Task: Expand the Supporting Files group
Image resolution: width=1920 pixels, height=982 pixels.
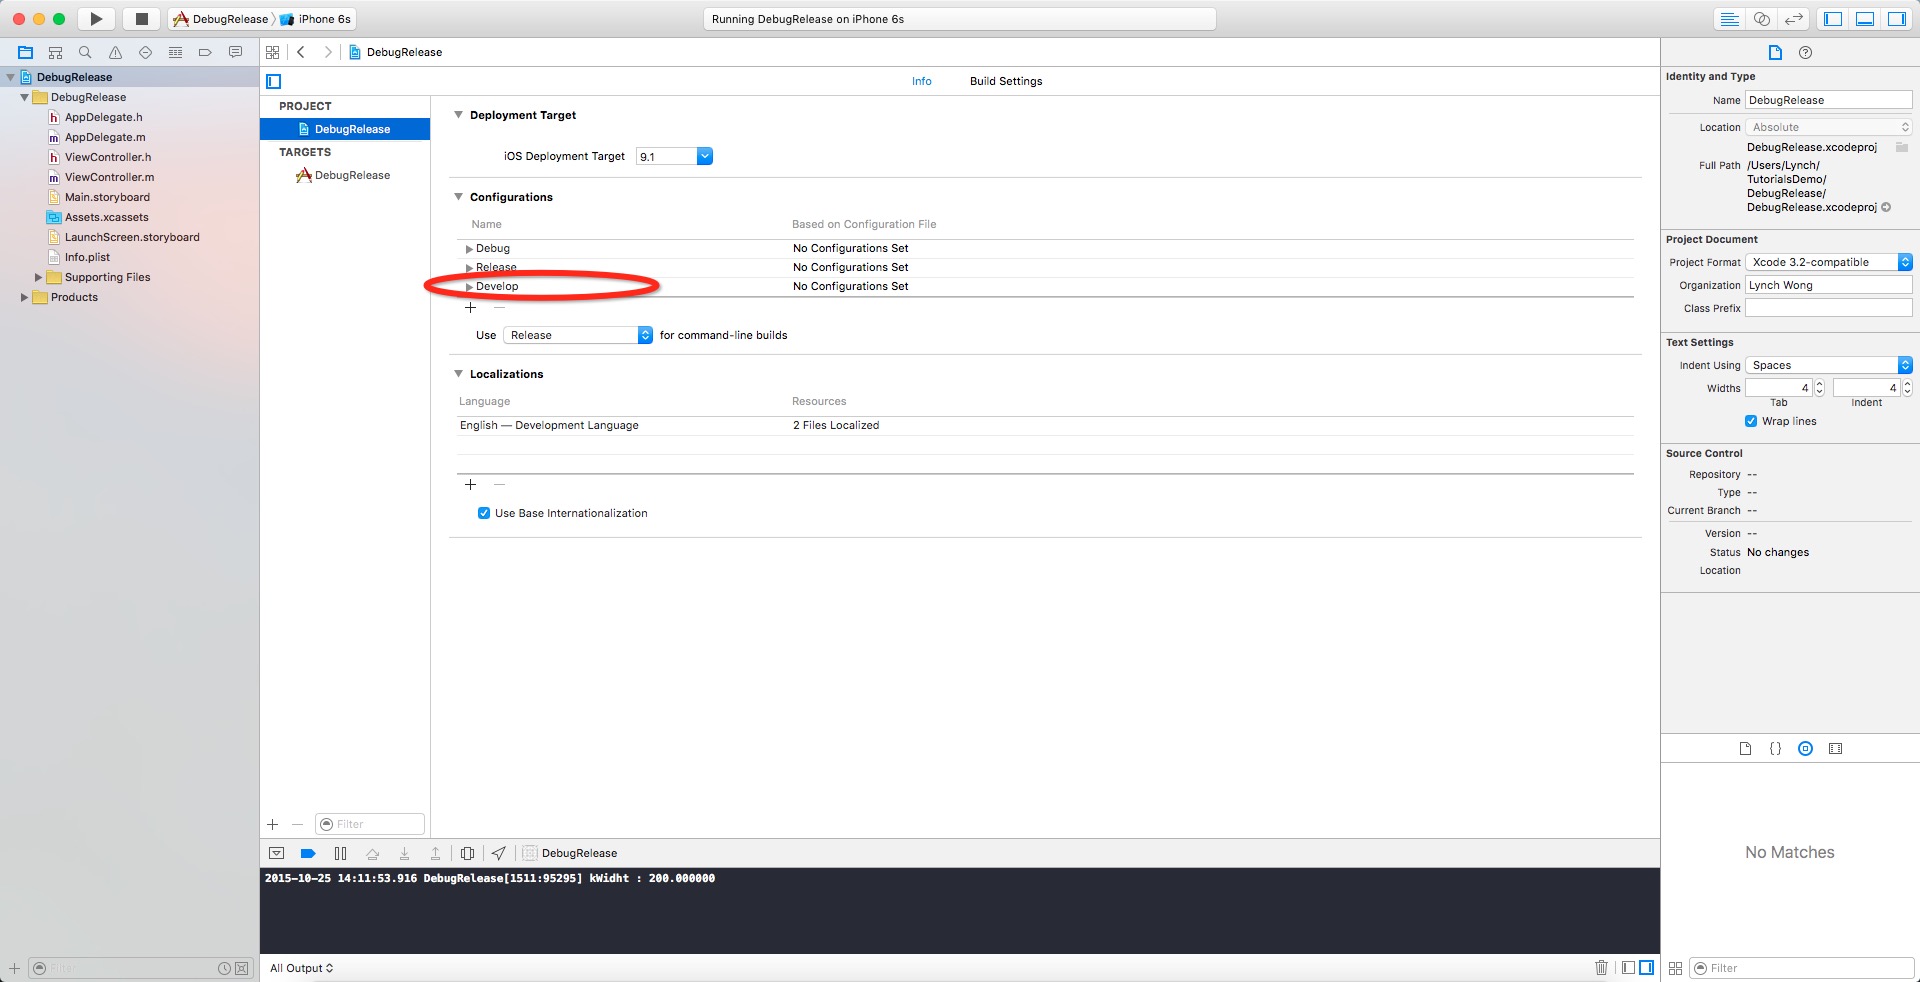Action: (x=38, y=277)
